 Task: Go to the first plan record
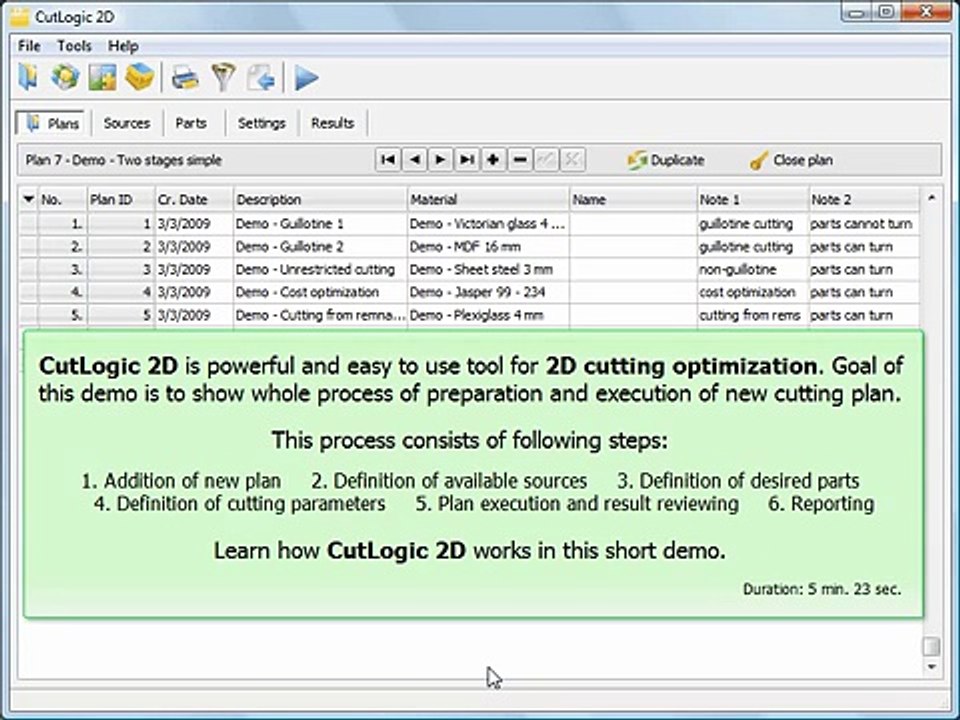point(388,160)
